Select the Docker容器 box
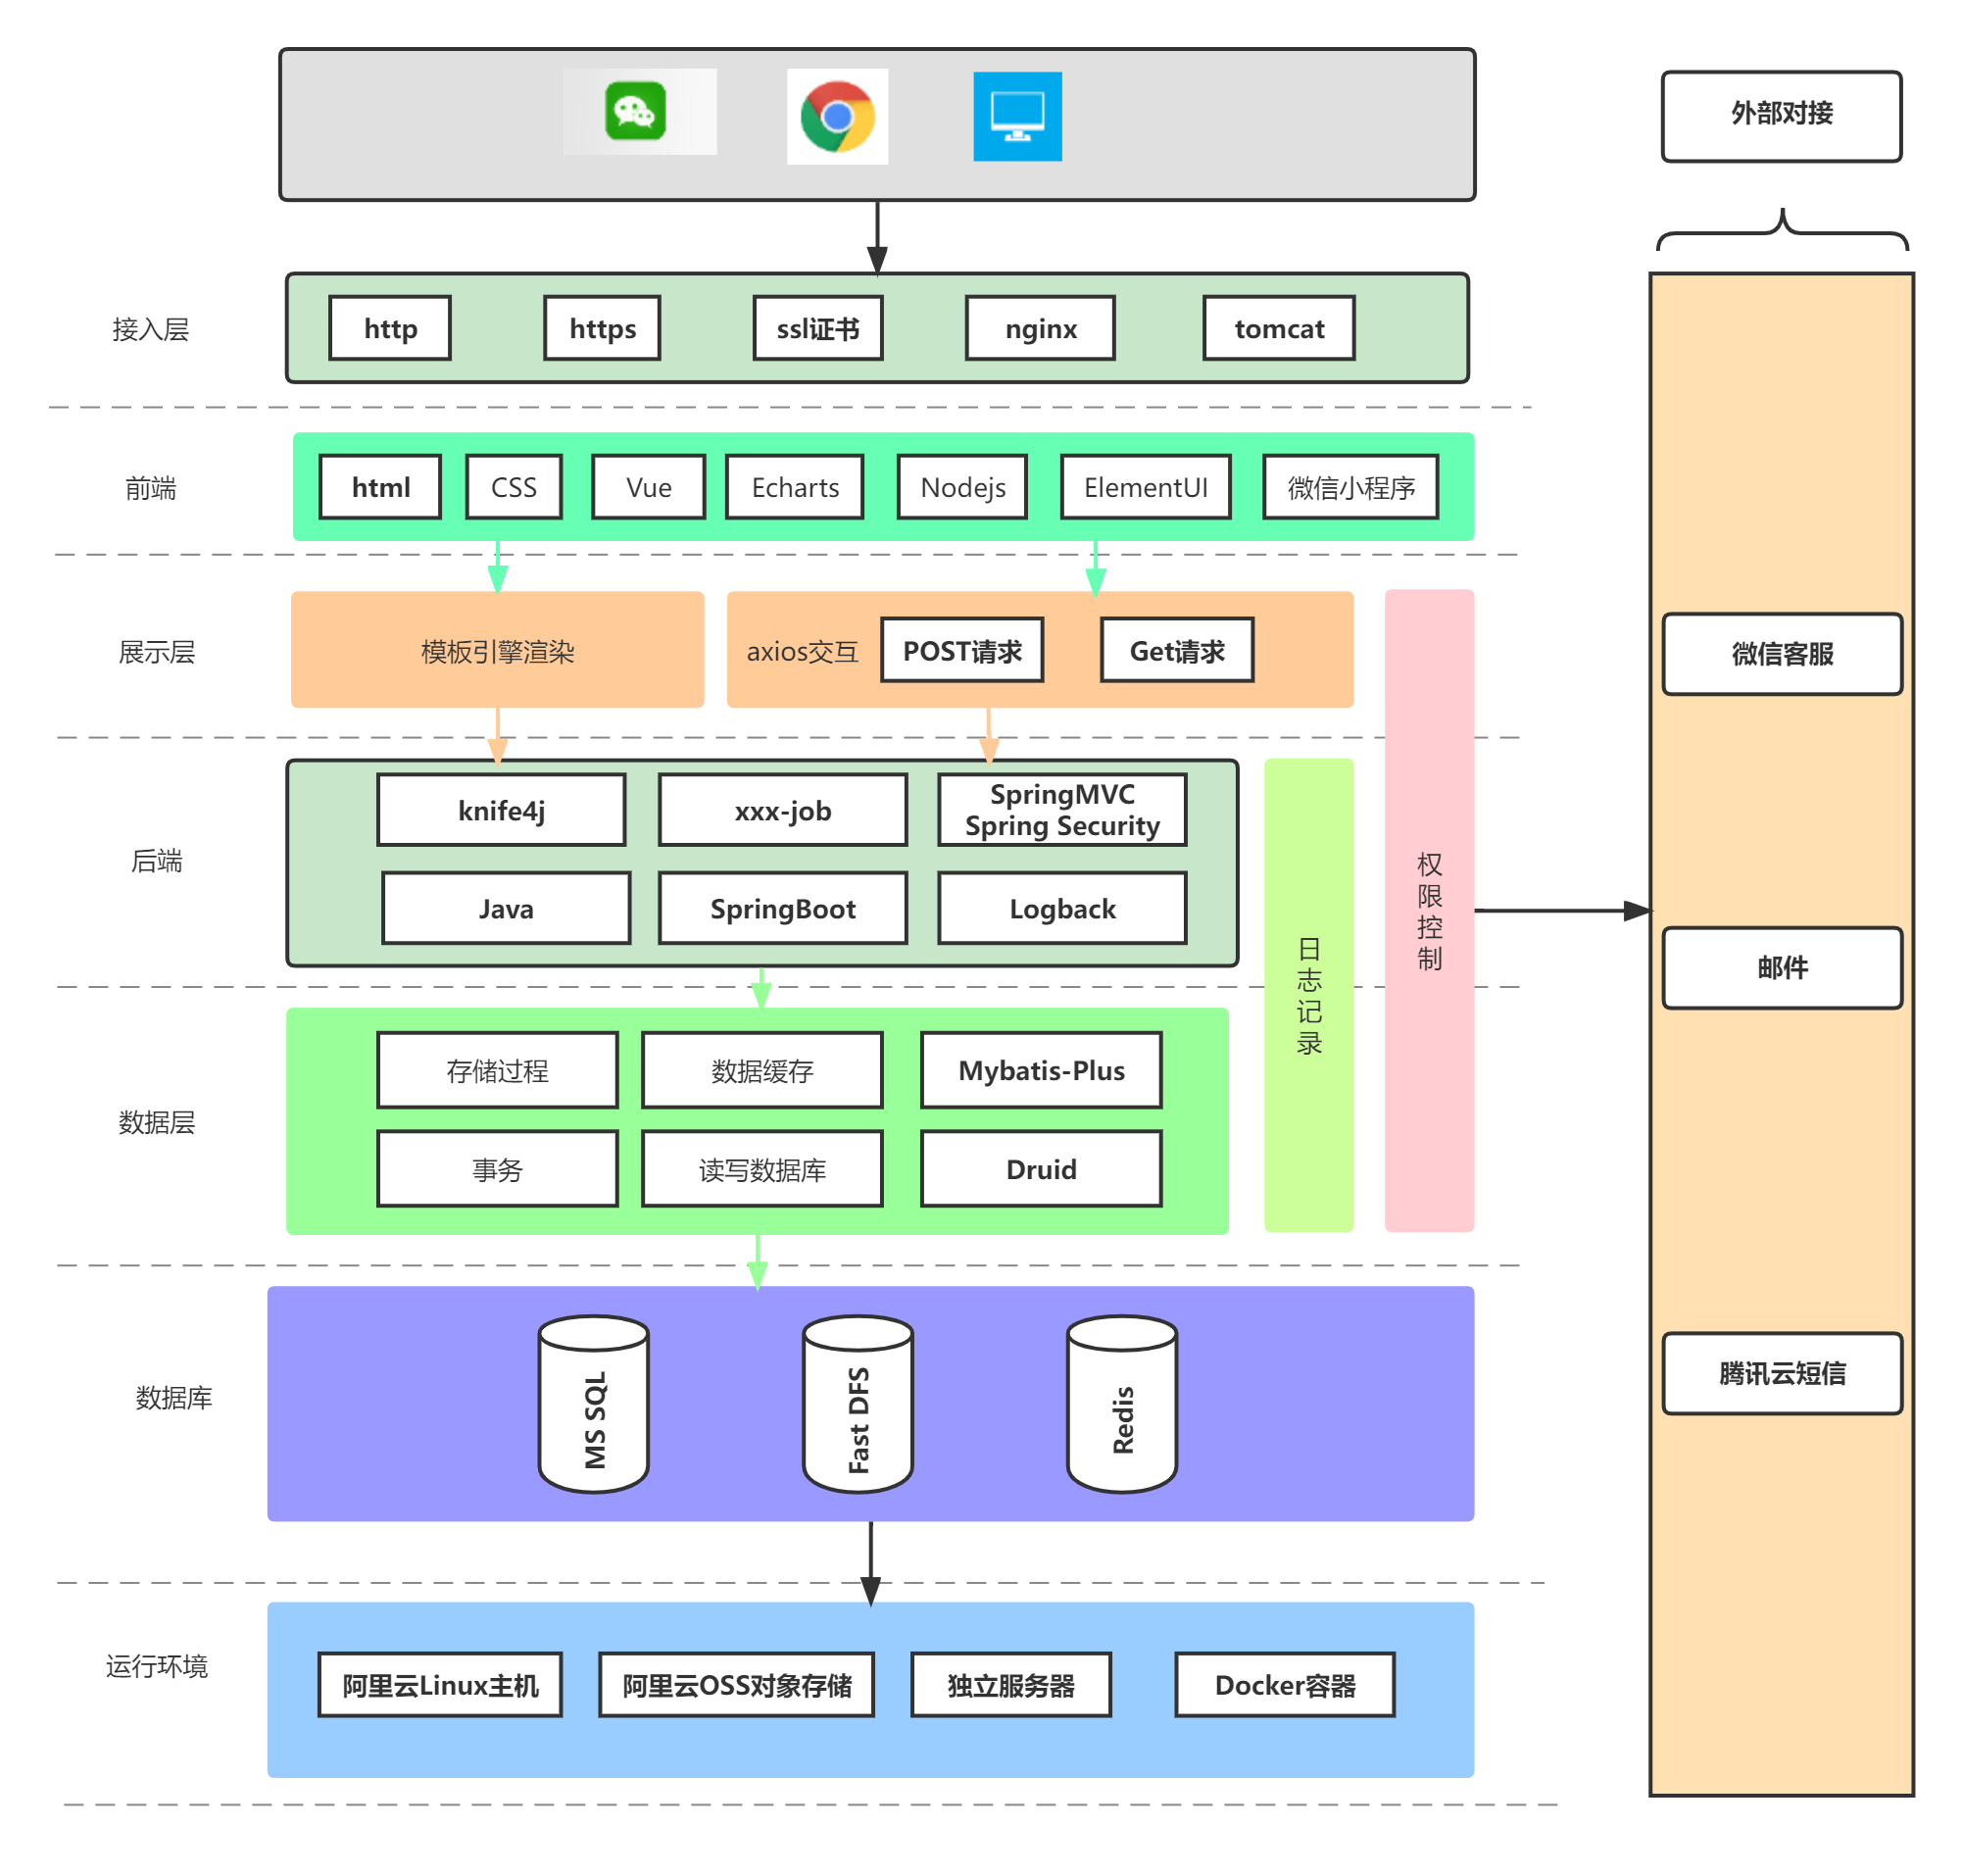The height and width of the screenshot is (1876, 1962). (1284, 1684)
